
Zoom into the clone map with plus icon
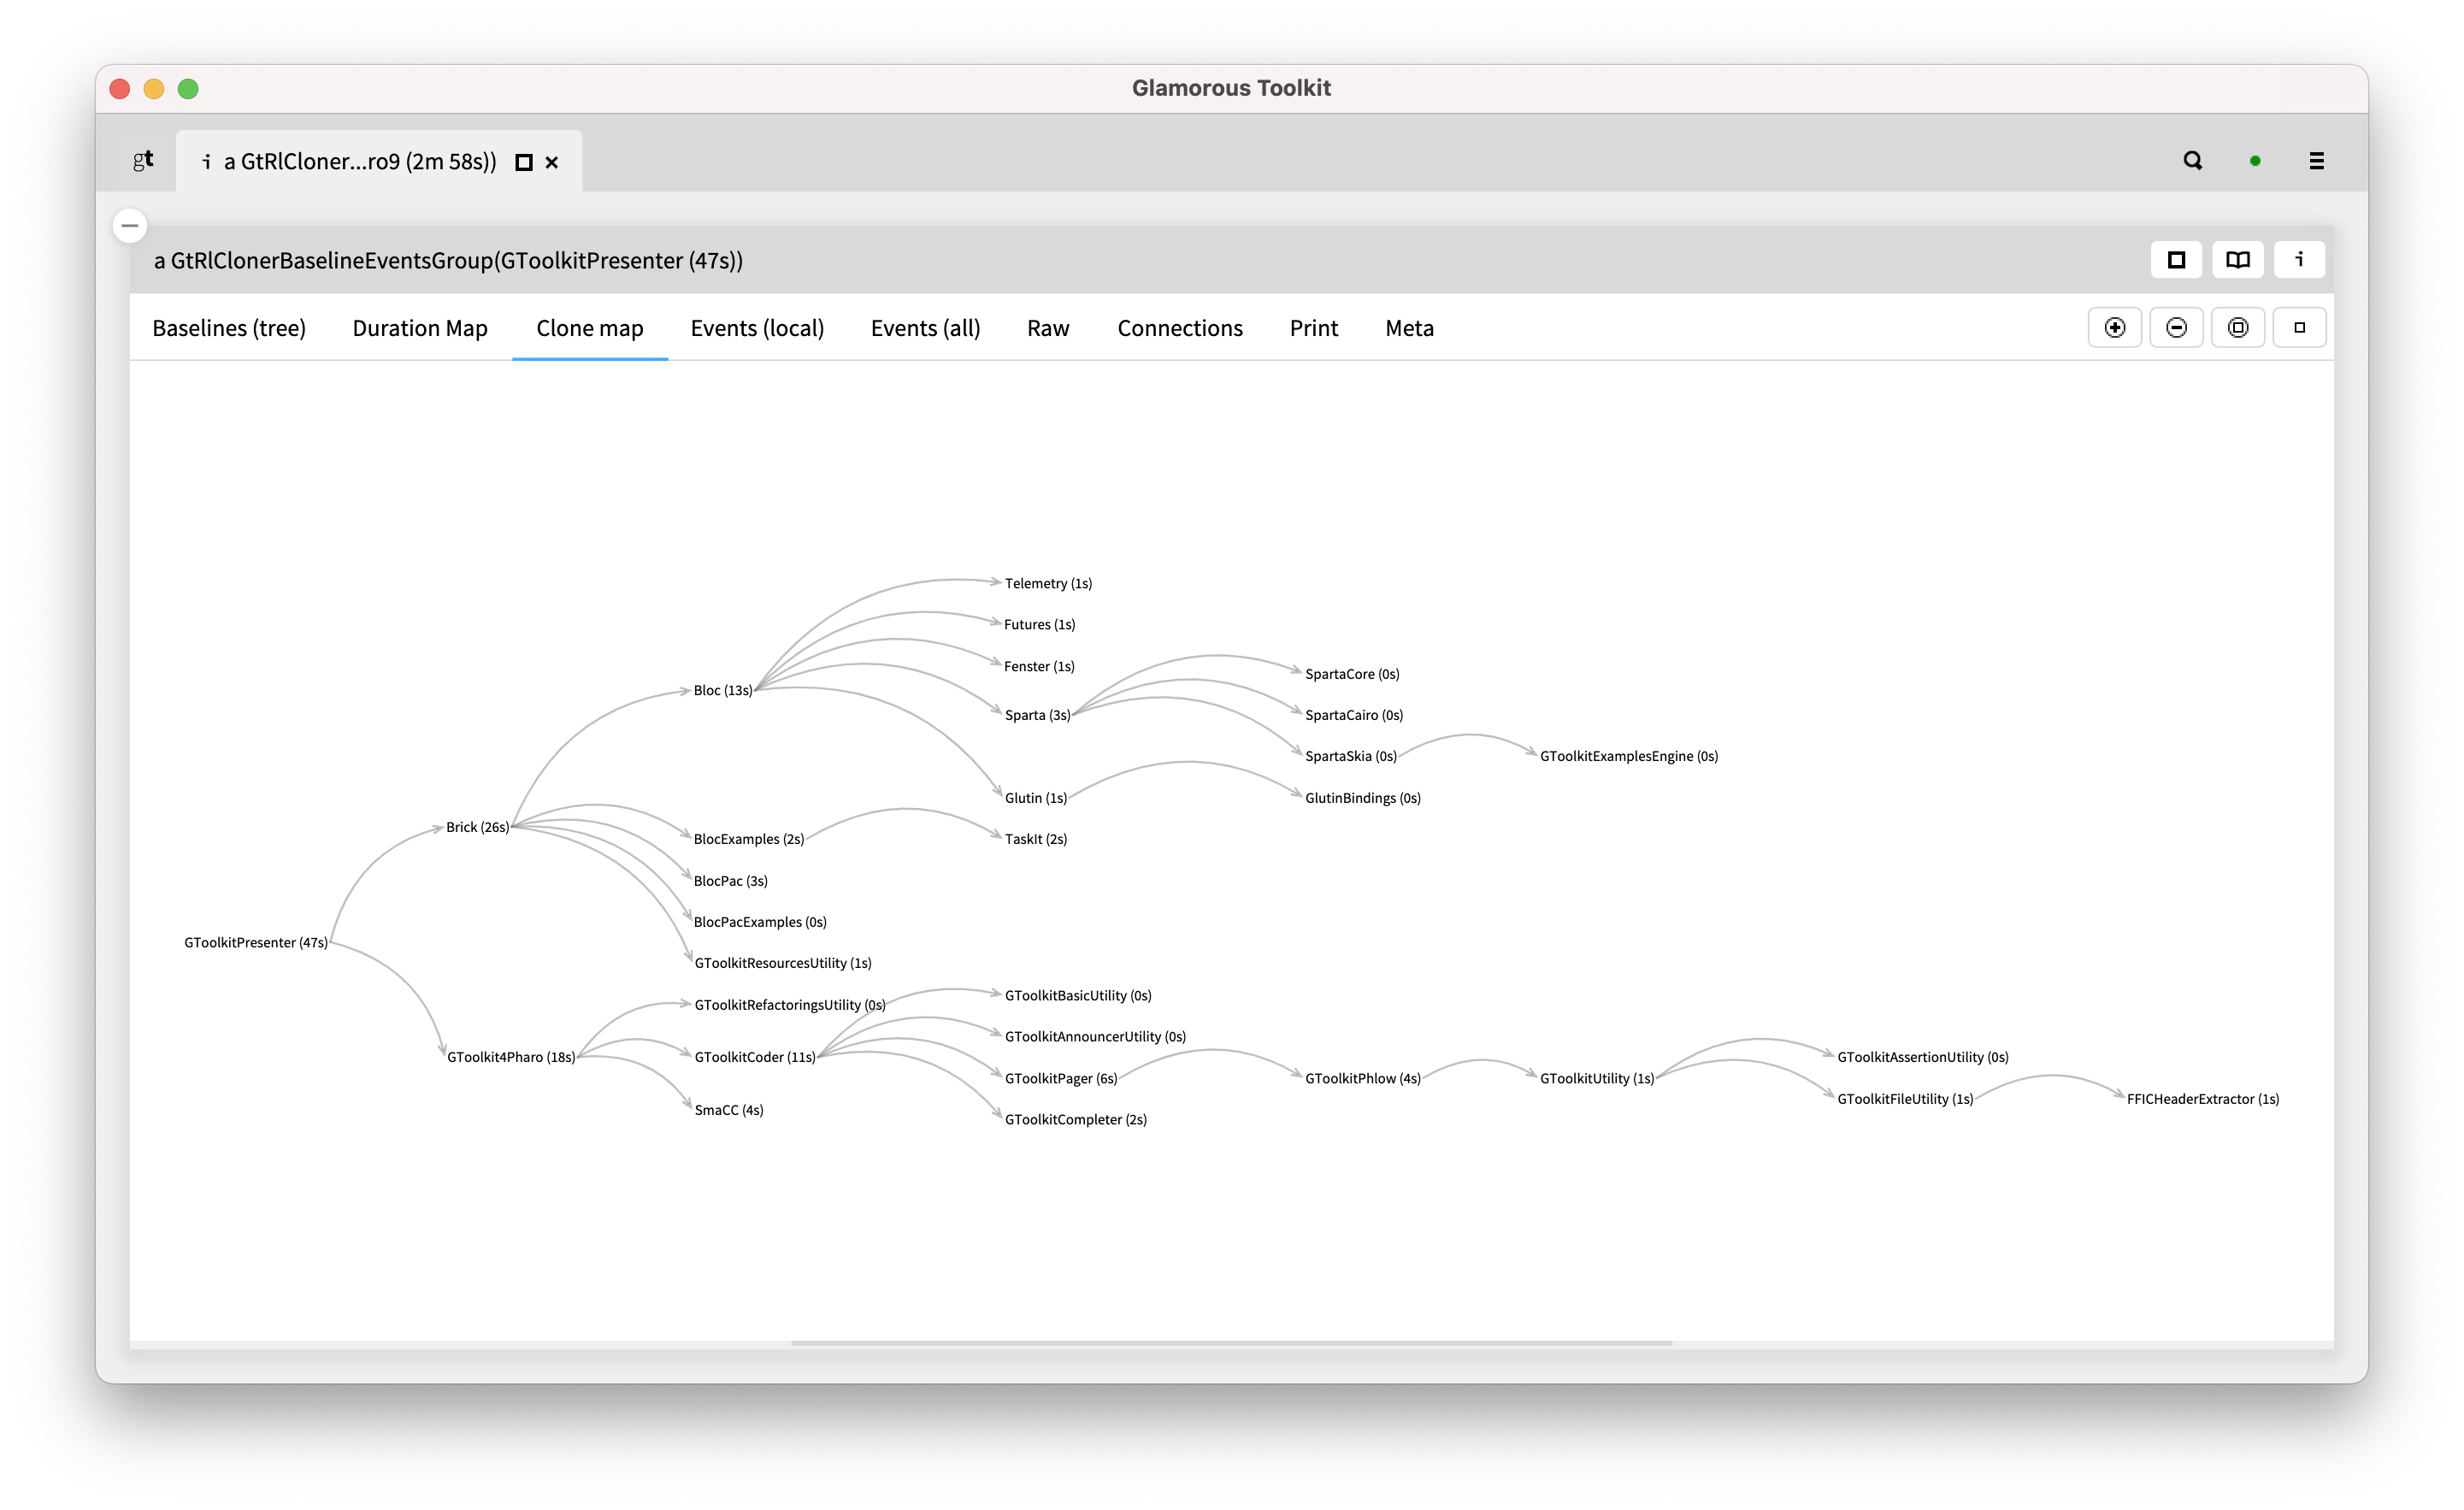[x=2115, y=327]
